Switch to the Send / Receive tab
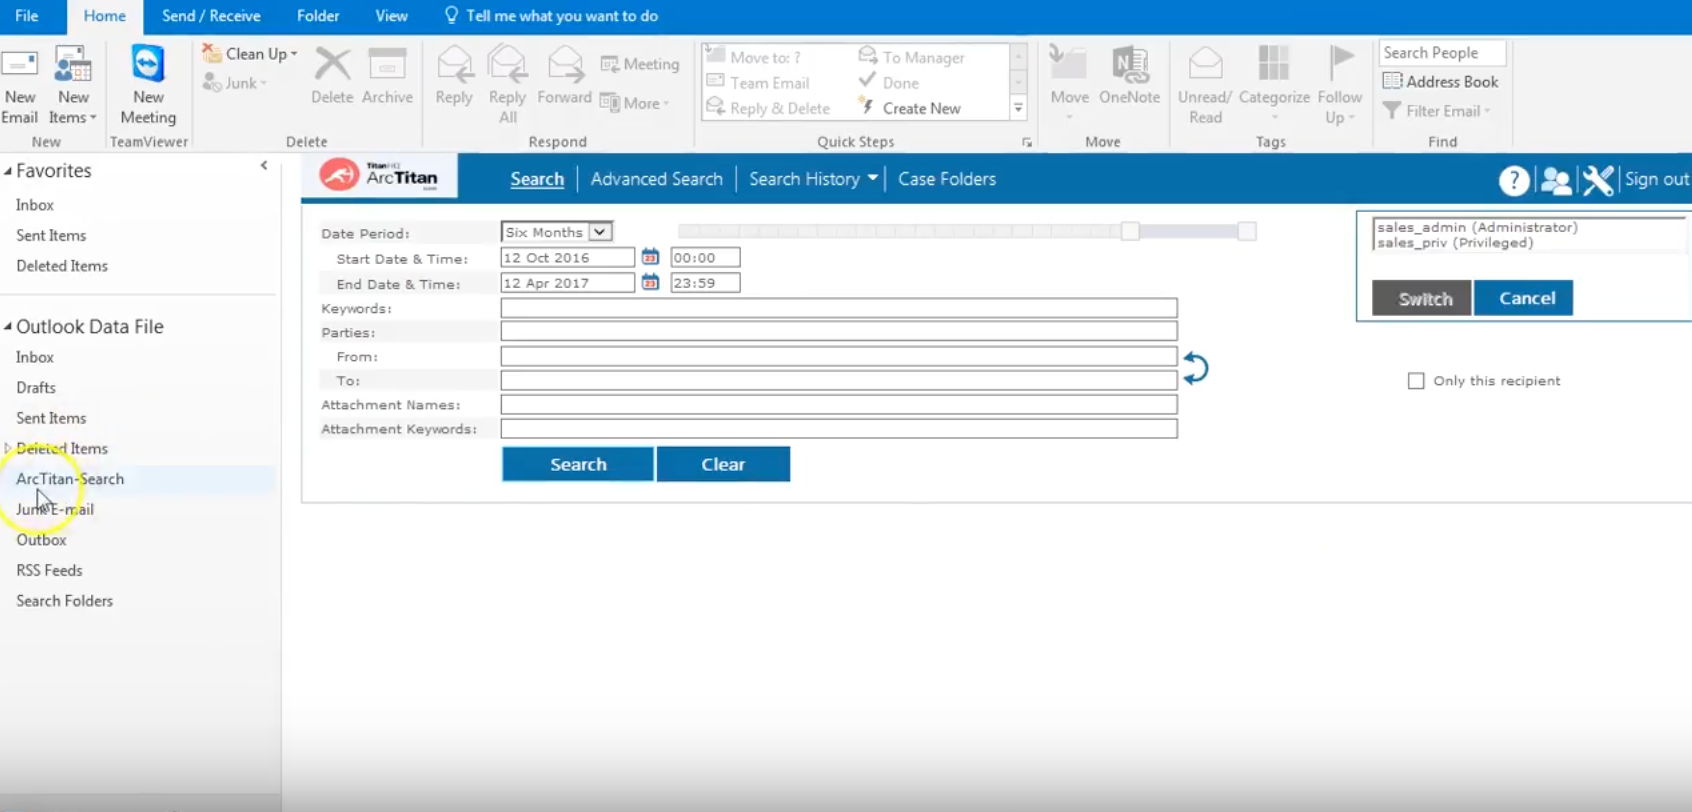1692x812 pixels. click(x=211, y=16)
